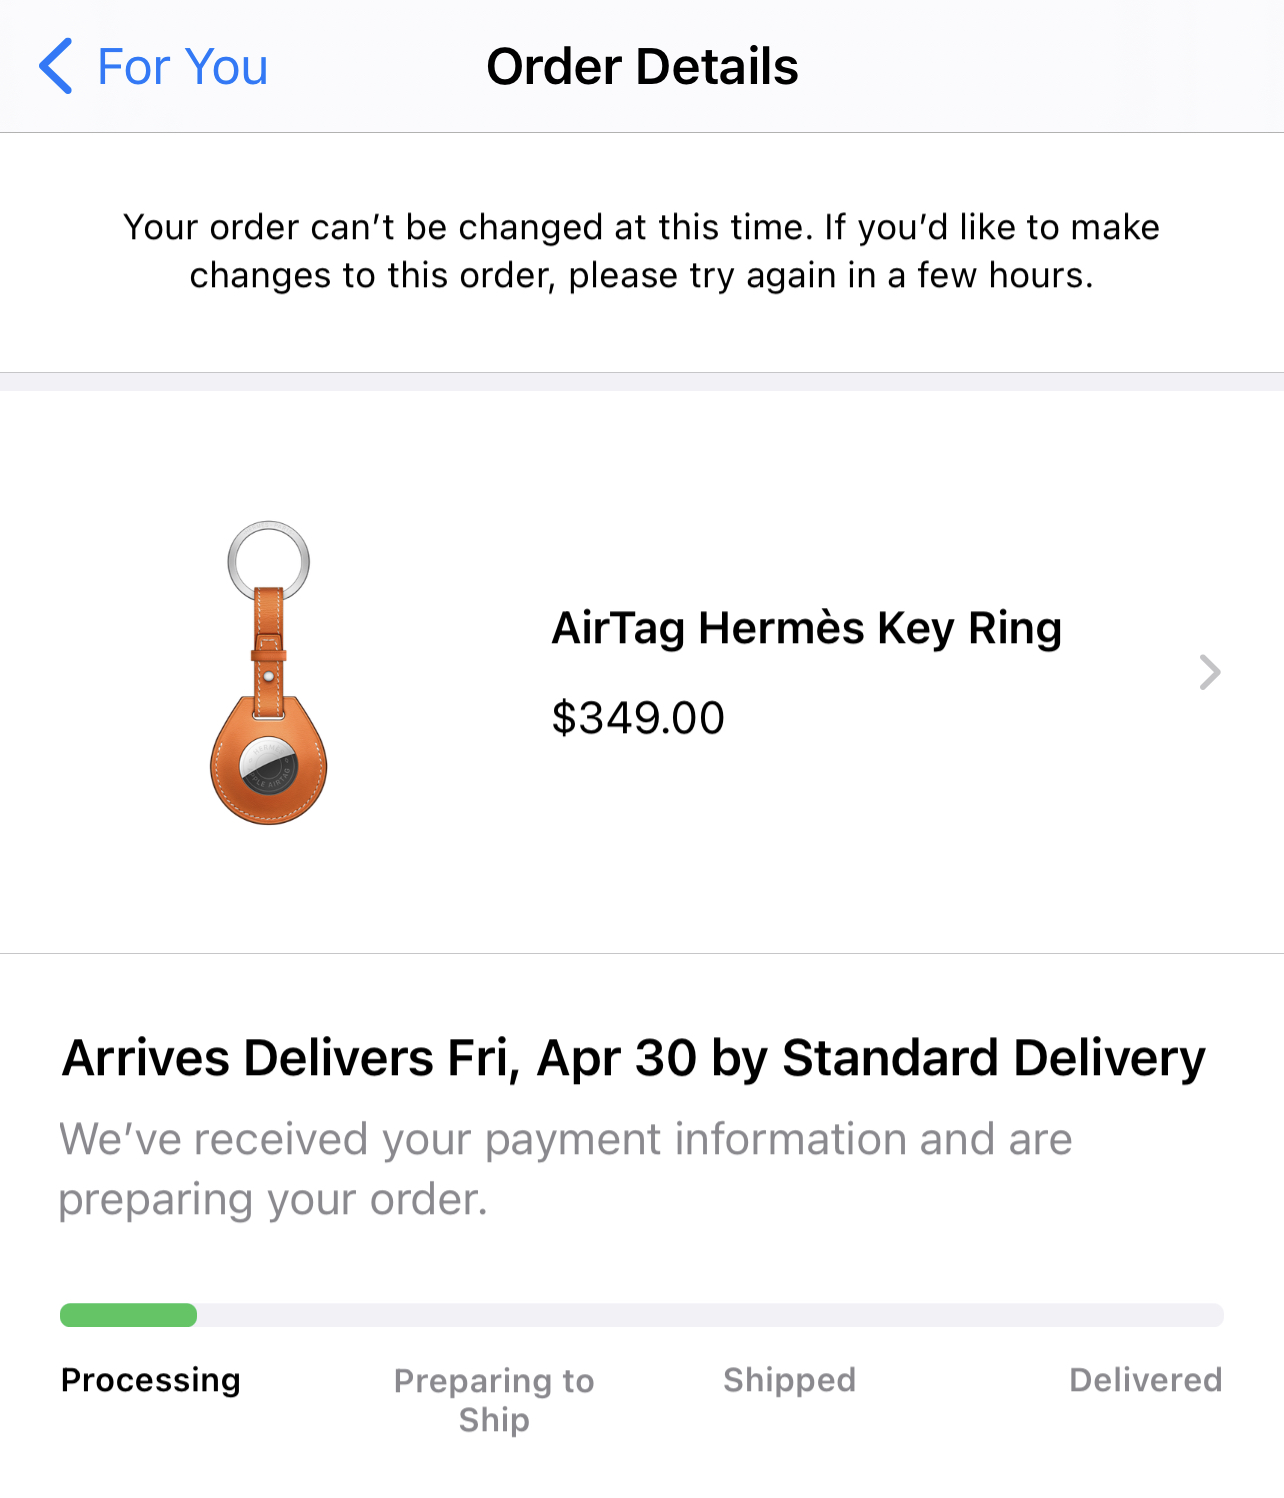Select the Shipped status step

pyautogui.click(x=789, y=1380)
